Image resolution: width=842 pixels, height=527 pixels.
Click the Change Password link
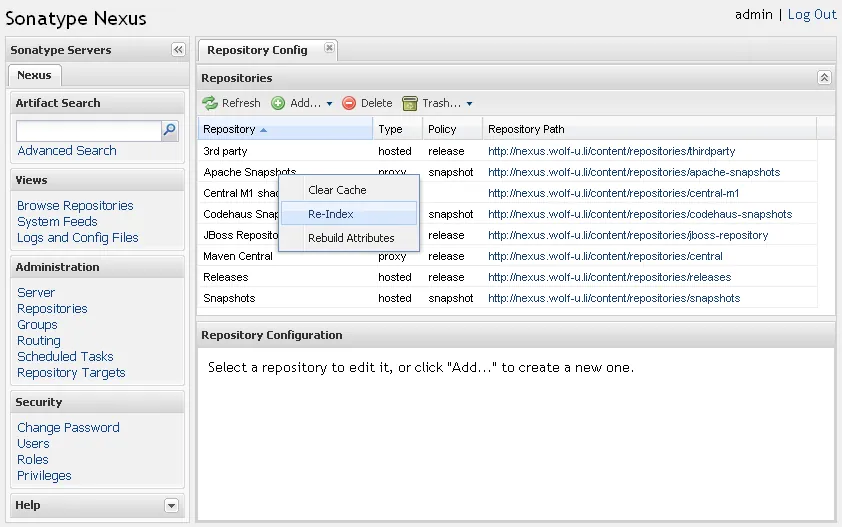coord(68,428)
